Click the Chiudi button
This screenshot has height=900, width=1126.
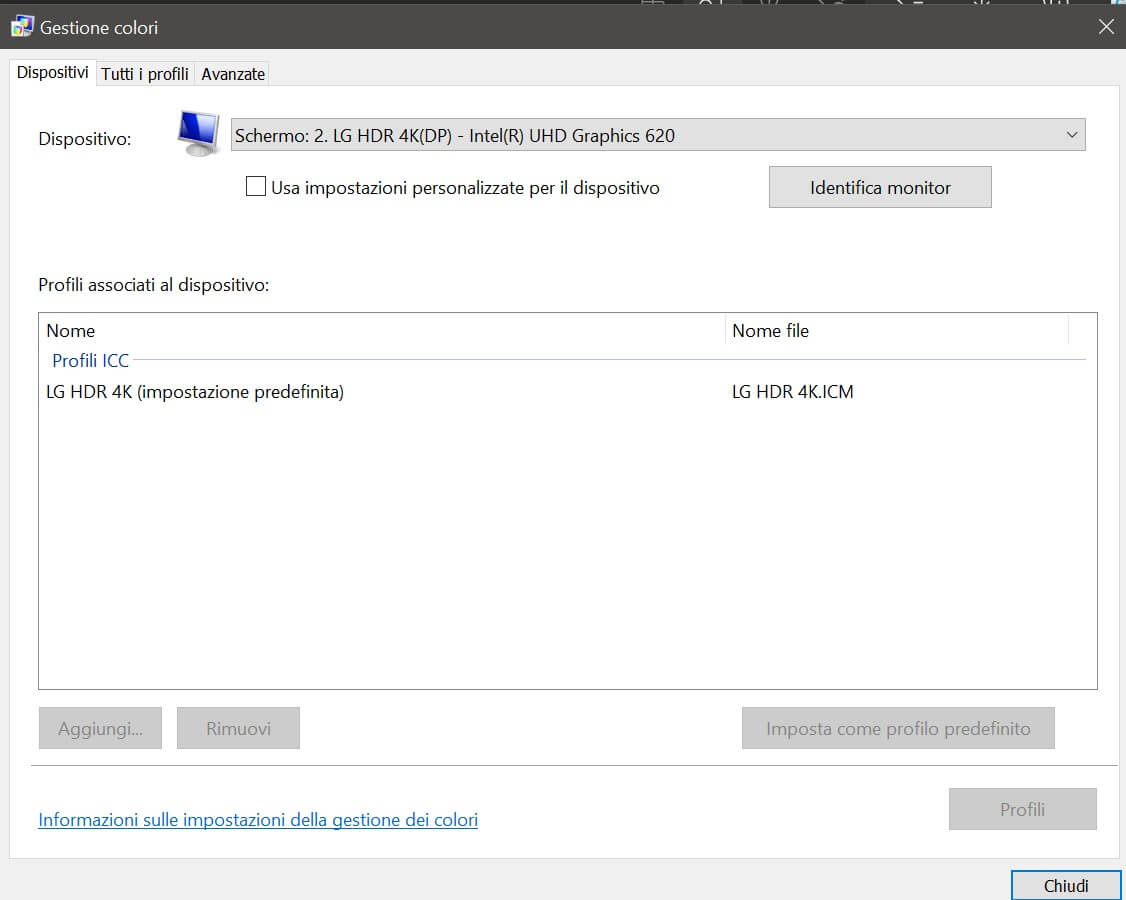click(x=1066, y=885)
